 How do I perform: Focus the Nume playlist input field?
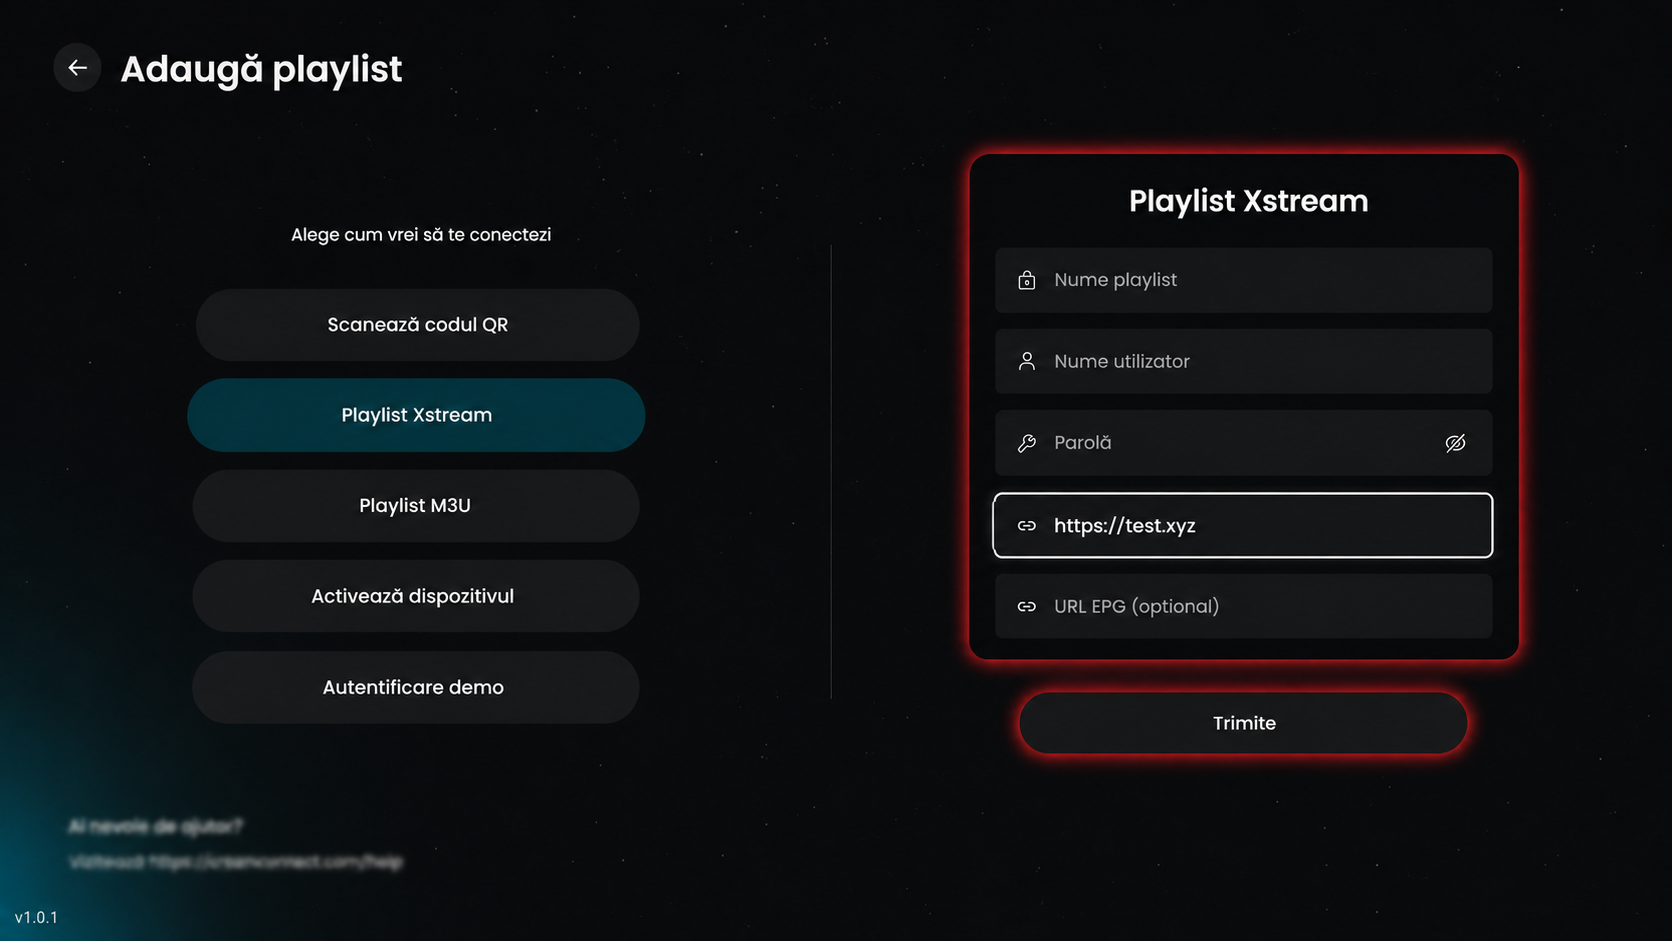point(1243,280)
